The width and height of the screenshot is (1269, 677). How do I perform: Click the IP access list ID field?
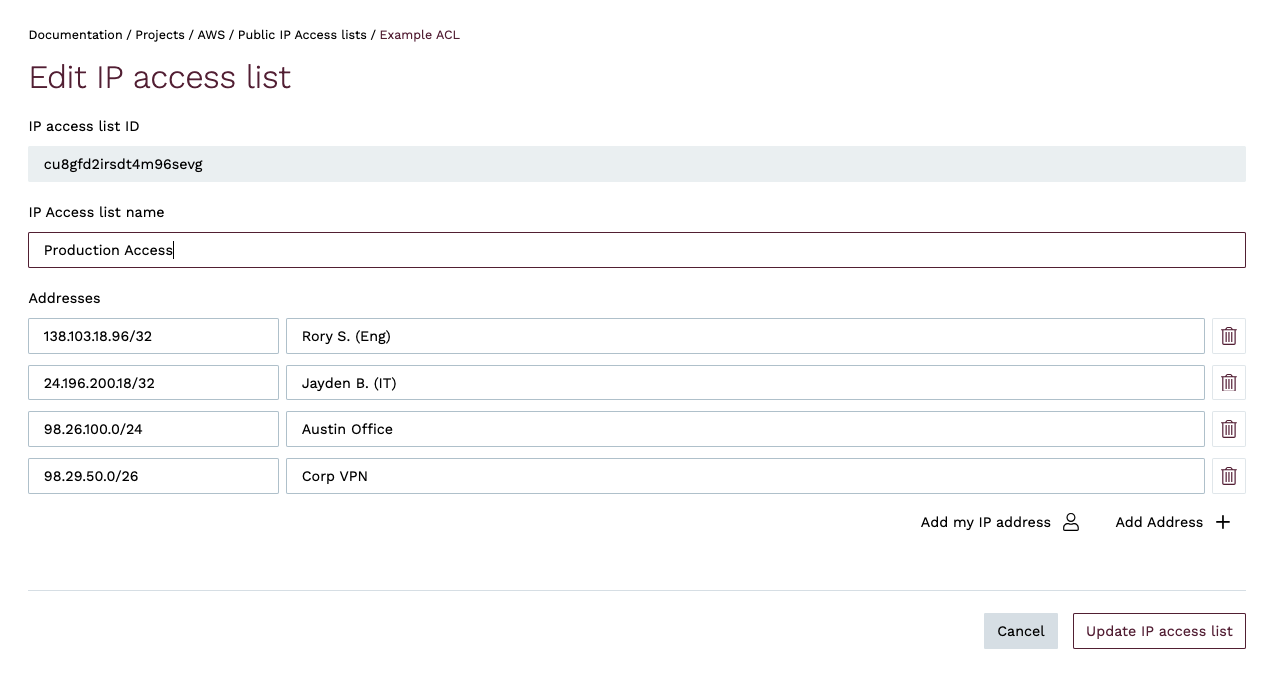[636, 163]
